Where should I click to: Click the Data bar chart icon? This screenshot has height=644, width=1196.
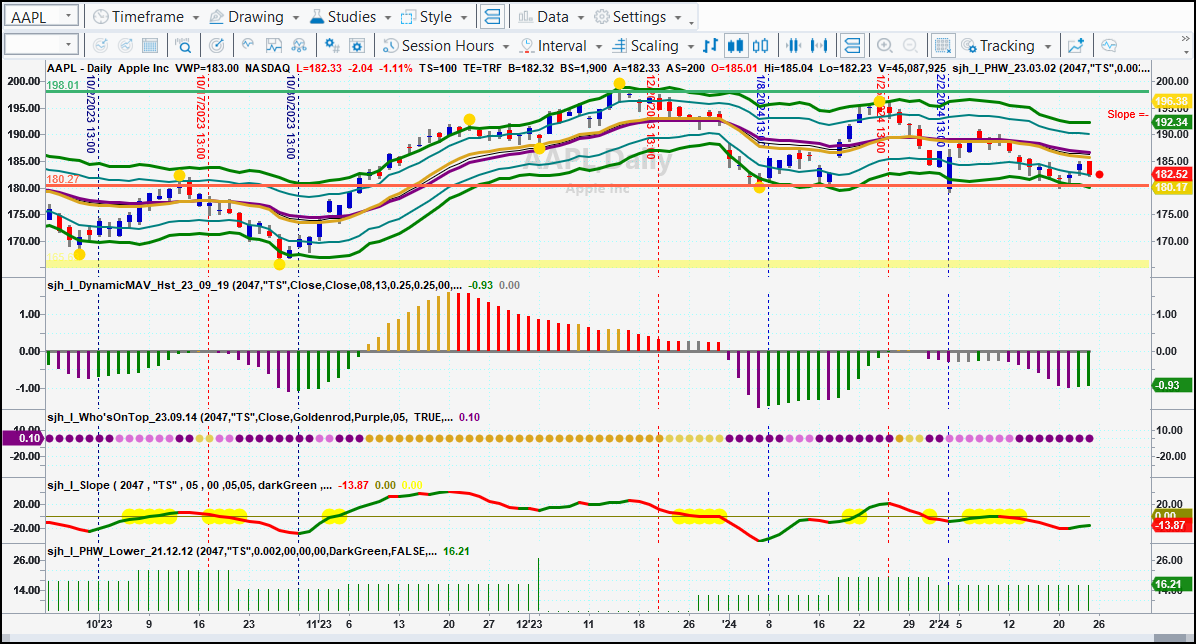[x=525, y=17]
